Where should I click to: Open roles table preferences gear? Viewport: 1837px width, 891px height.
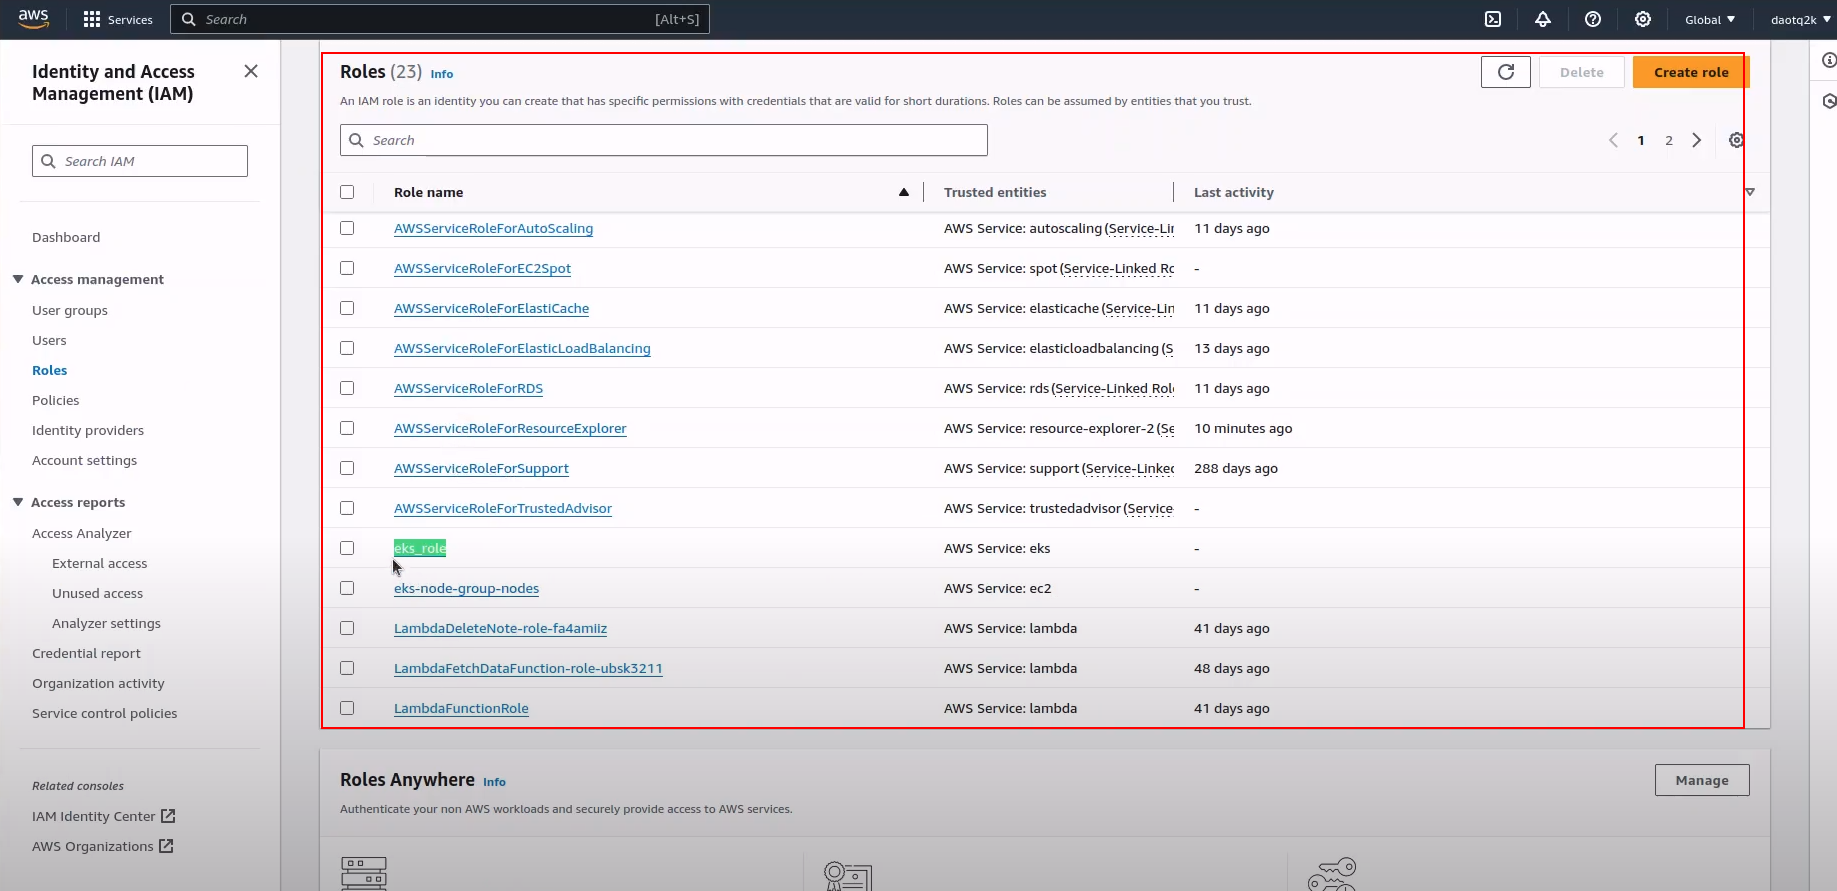pyautogui.click(x=1736, y=140)
